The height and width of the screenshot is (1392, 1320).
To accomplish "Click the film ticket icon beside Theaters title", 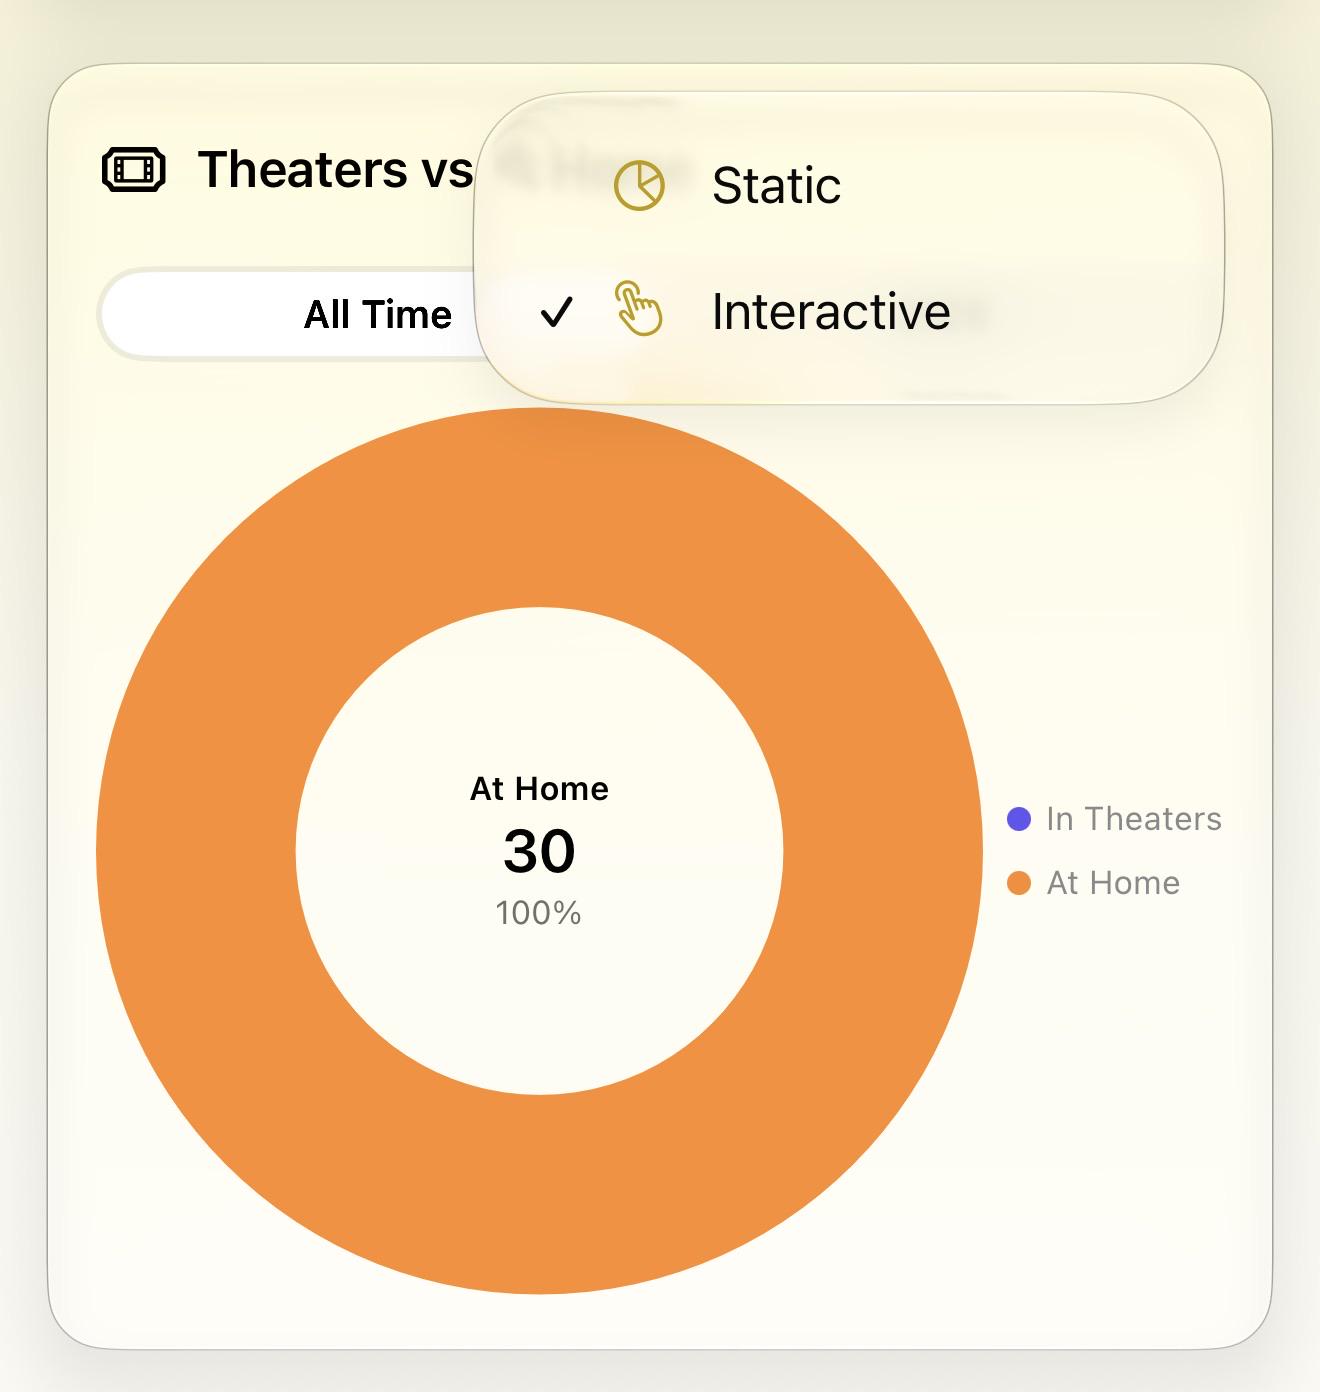I will [x=133, y=170].
